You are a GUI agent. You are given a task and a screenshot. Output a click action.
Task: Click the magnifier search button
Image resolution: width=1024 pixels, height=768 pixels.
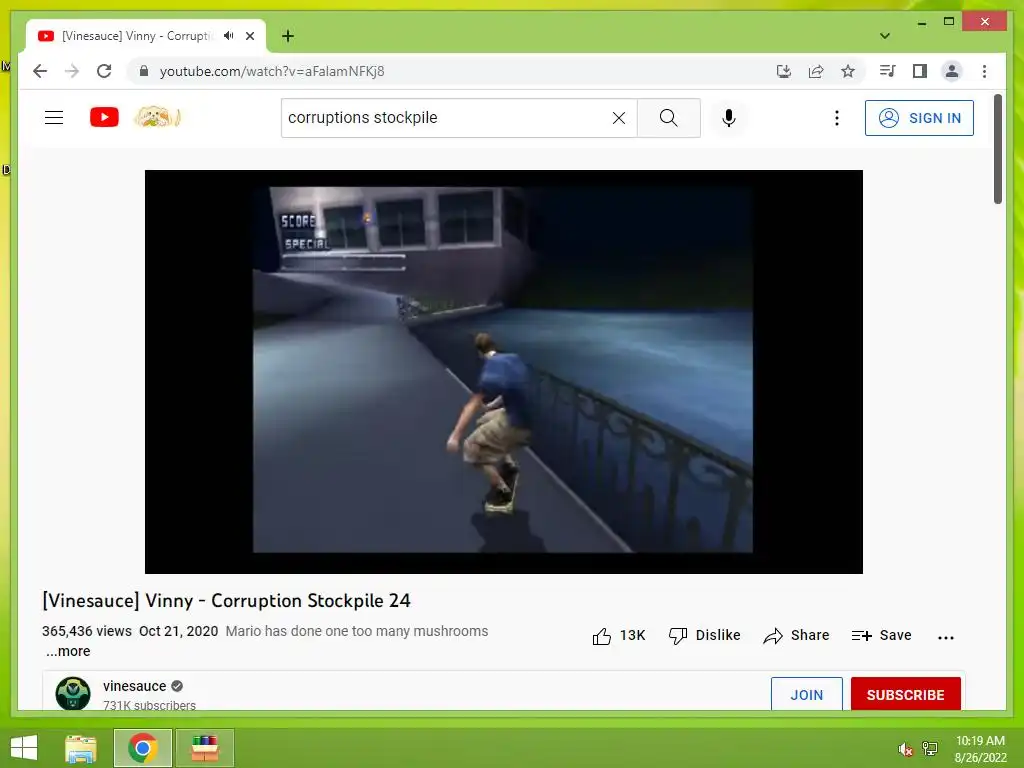coord(669,118)
